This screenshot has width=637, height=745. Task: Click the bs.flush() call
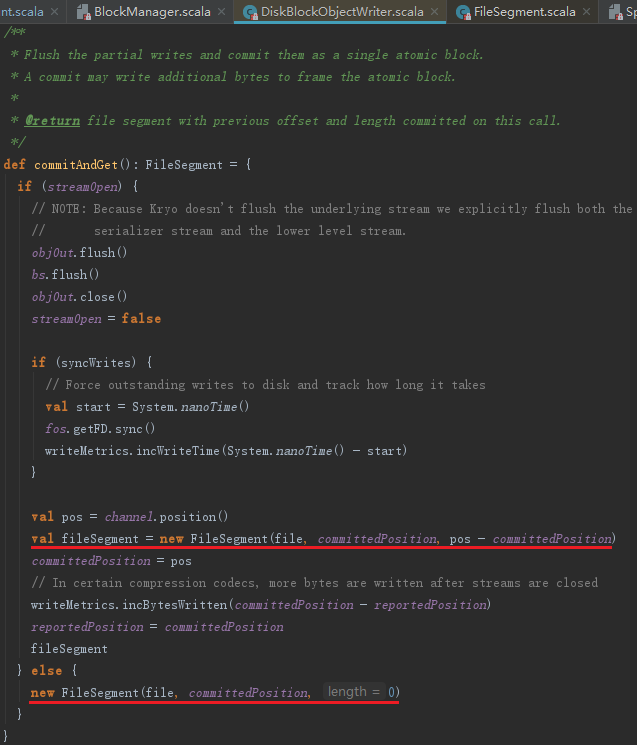click(65, 275)
